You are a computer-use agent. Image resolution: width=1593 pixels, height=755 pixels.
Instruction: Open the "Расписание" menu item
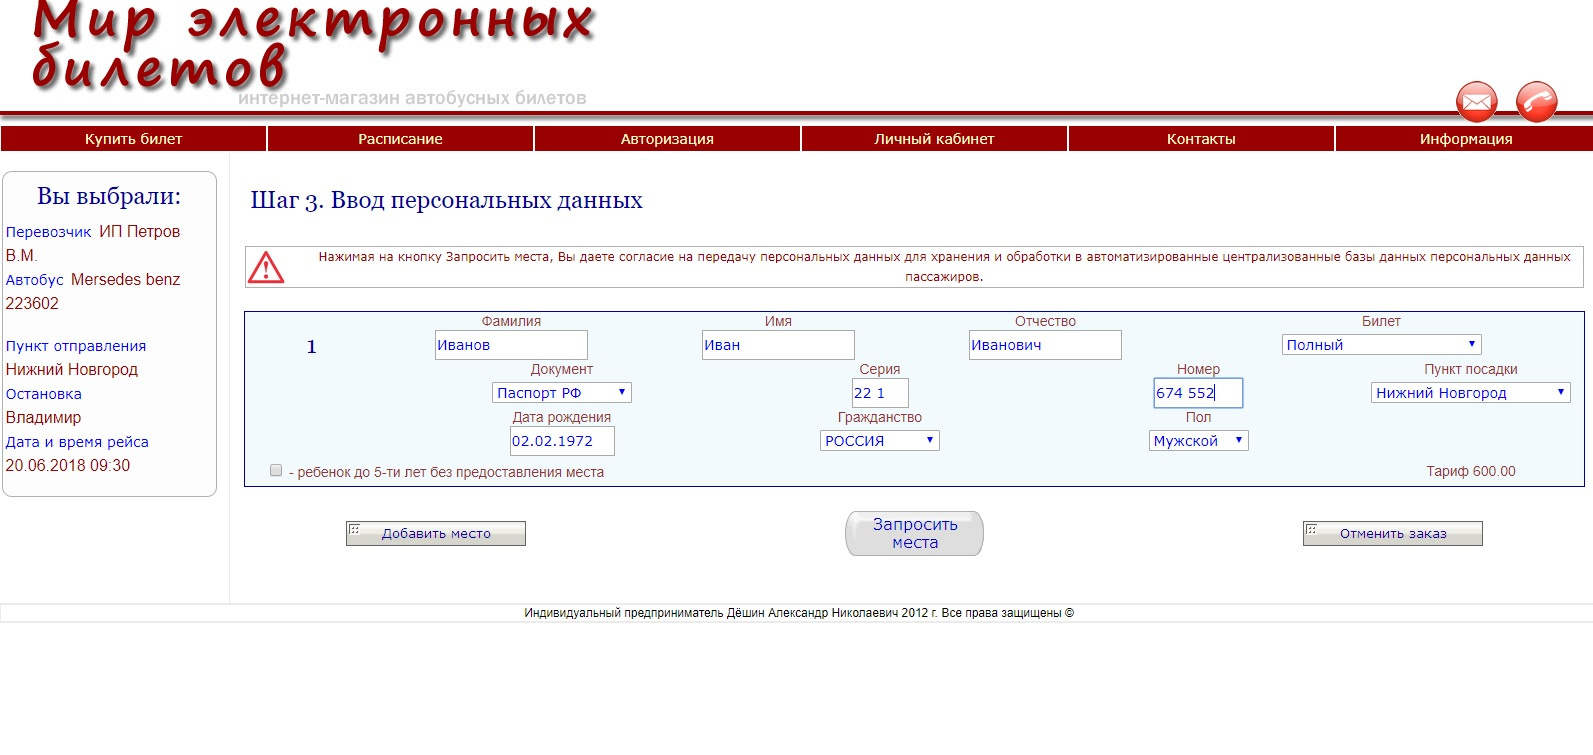point(400,139)
